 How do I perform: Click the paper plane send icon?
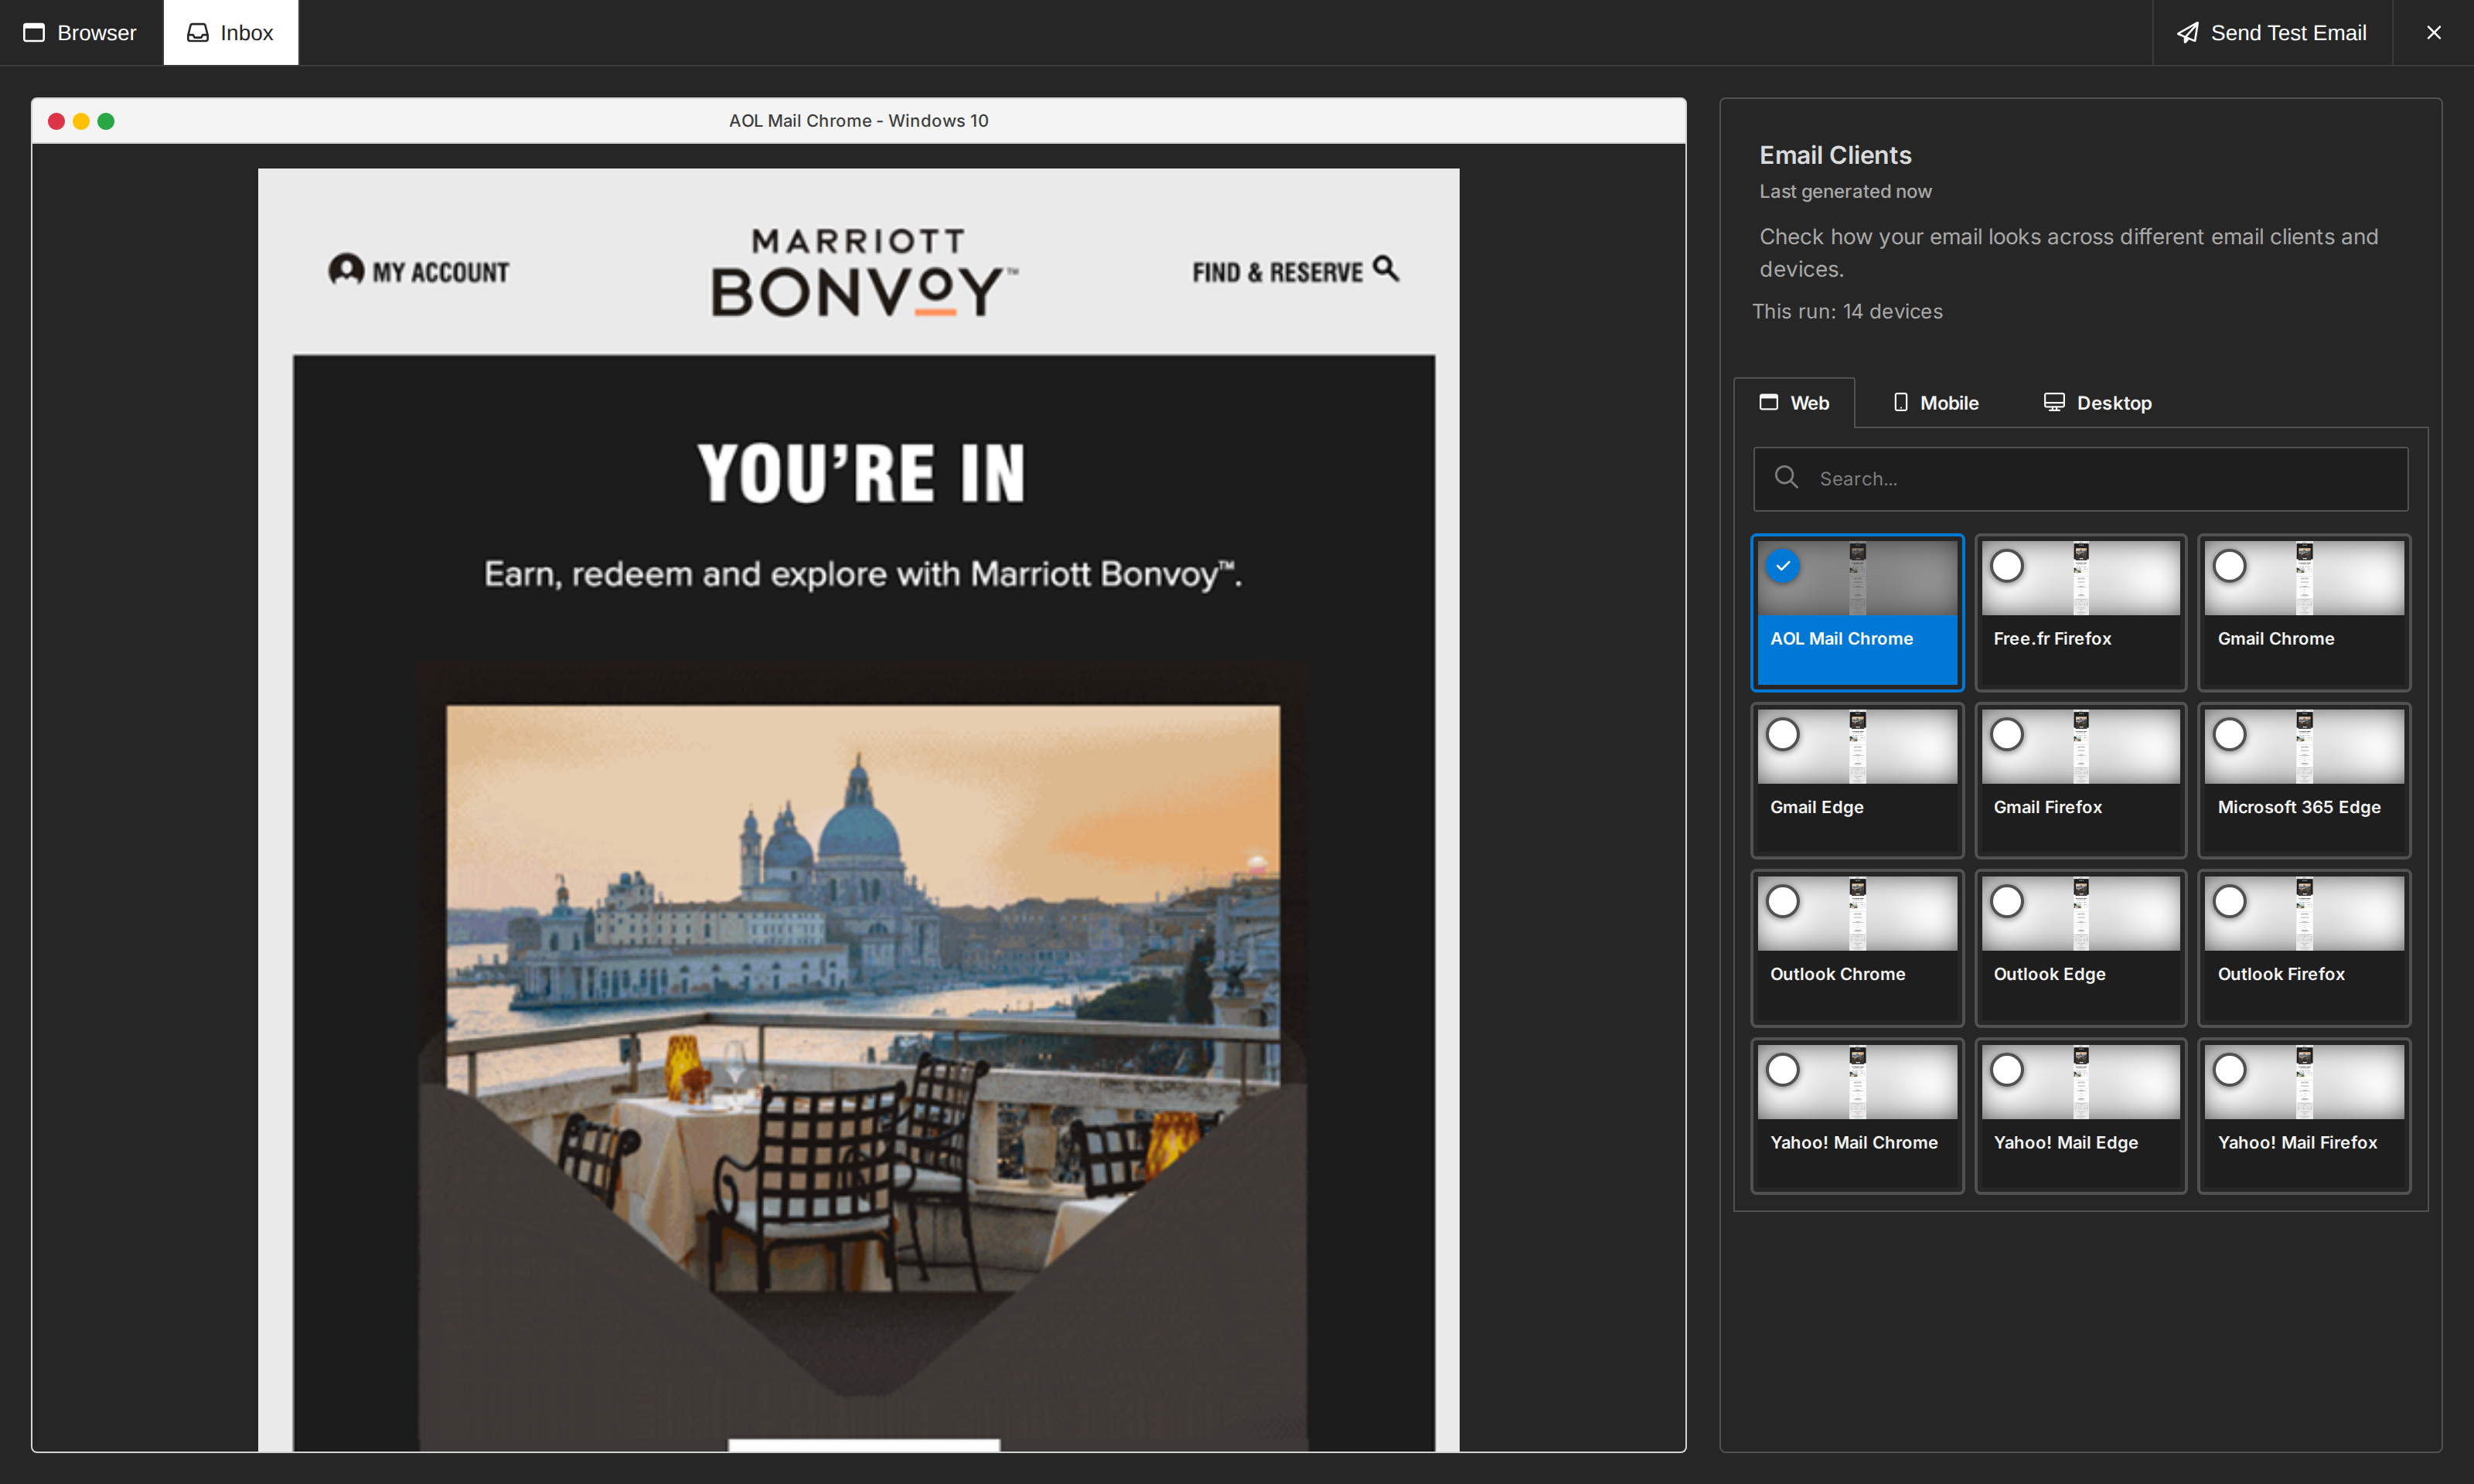click(2188, 32)
